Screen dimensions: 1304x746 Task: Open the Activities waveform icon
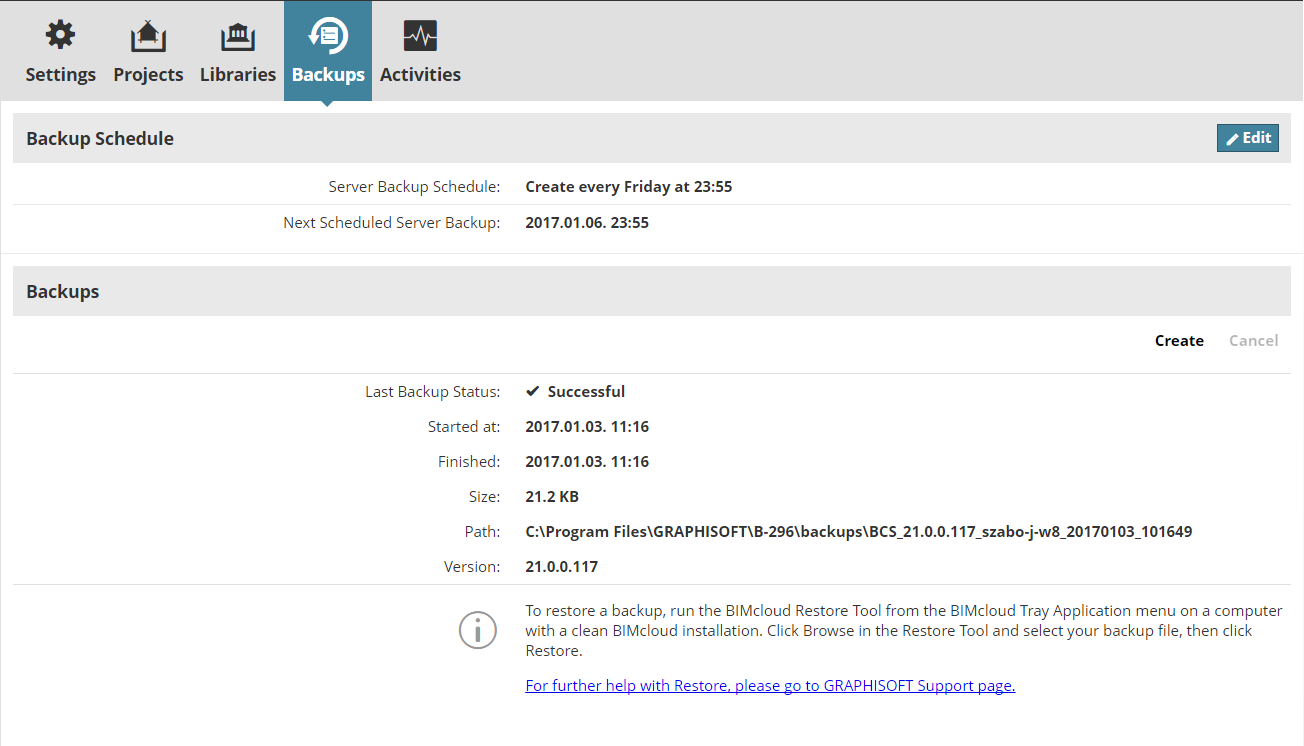[x=419, y=35]
